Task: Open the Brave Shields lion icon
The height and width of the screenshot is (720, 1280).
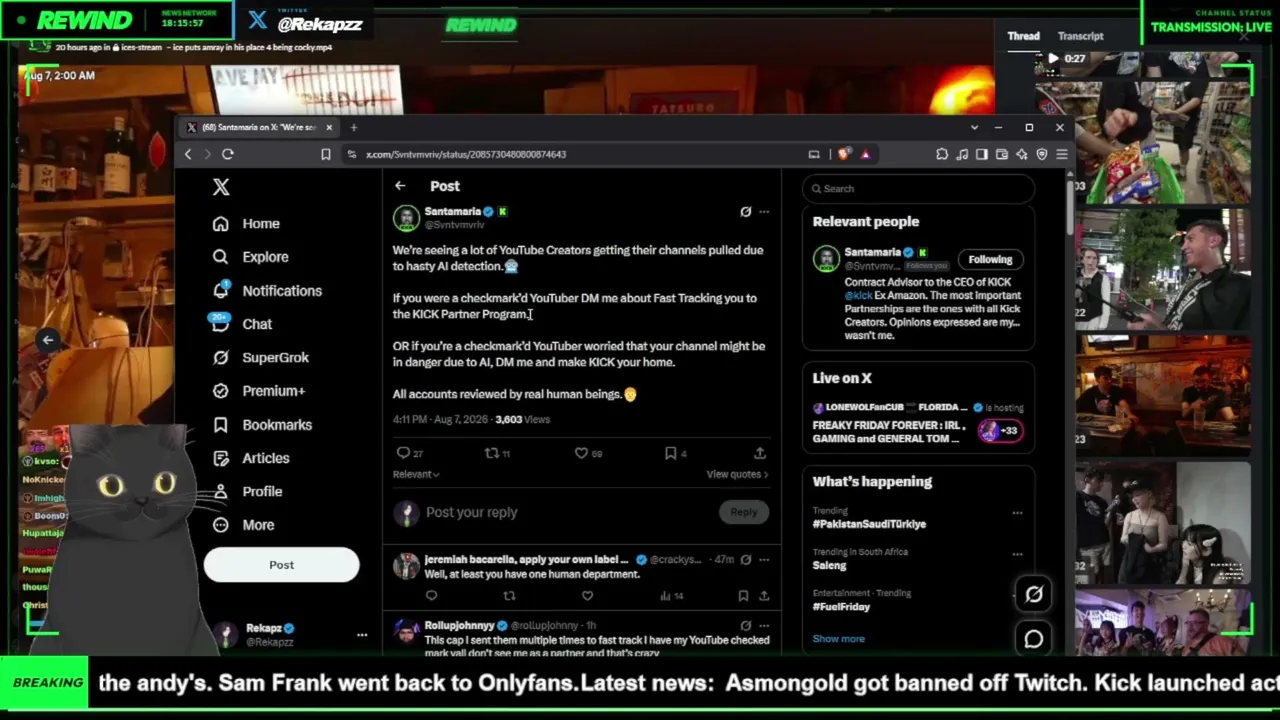Action: point(845,154)
